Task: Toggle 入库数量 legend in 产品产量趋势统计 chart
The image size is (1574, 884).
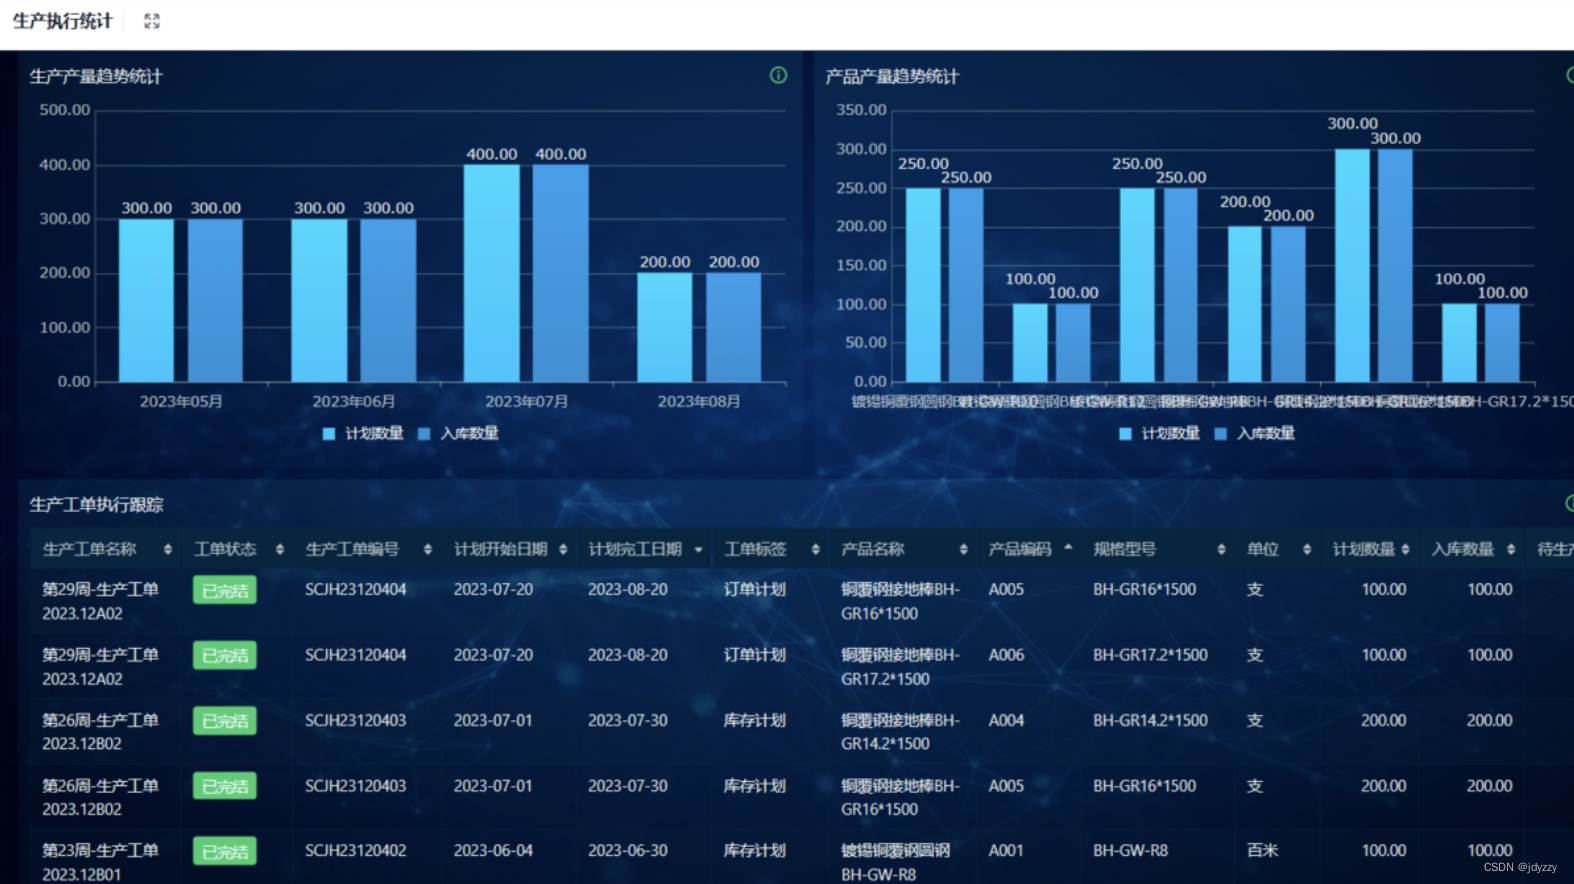Action: pos(1254,433)
